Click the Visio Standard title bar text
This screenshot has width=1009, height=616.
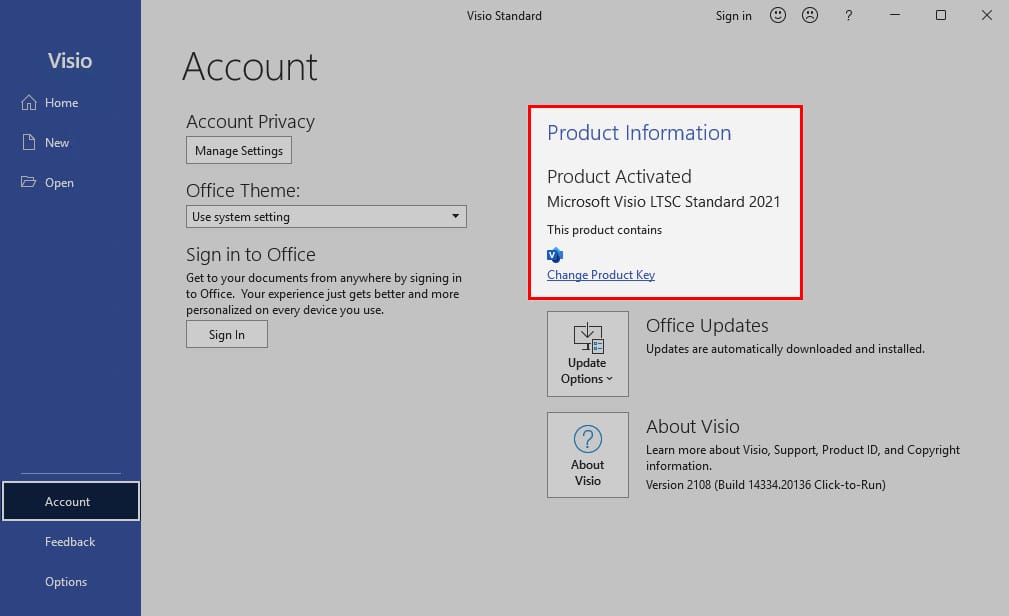504,16
